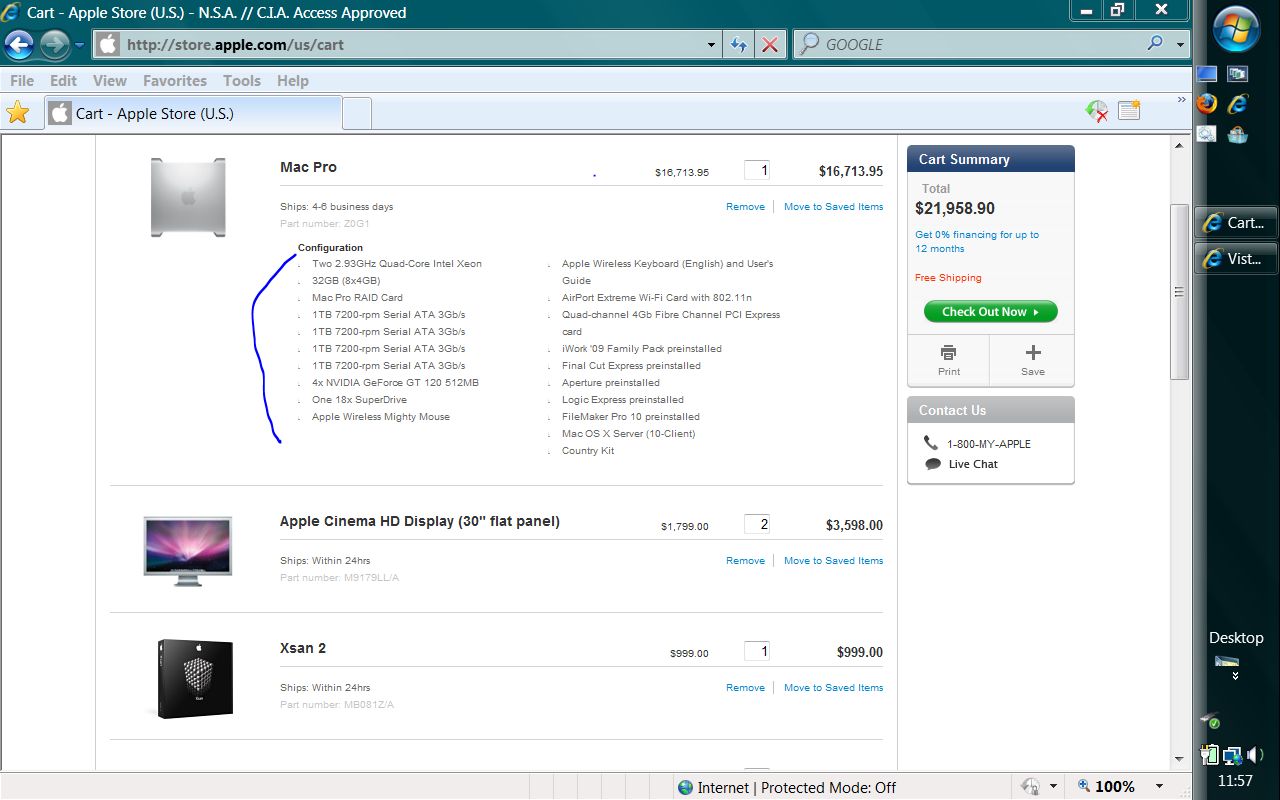
Task: Click the zoom magnifier icon in status bar
Action: pos(1085,787)
